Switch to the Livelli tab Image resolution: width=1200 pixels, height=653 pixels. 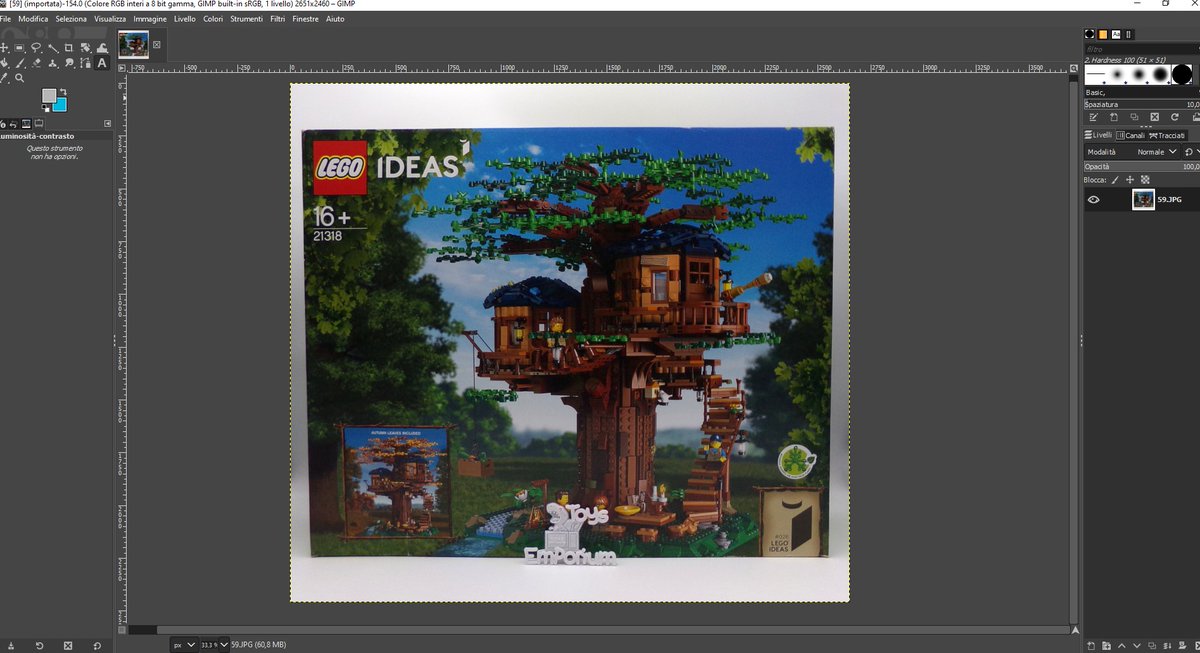pos(1099,135)
